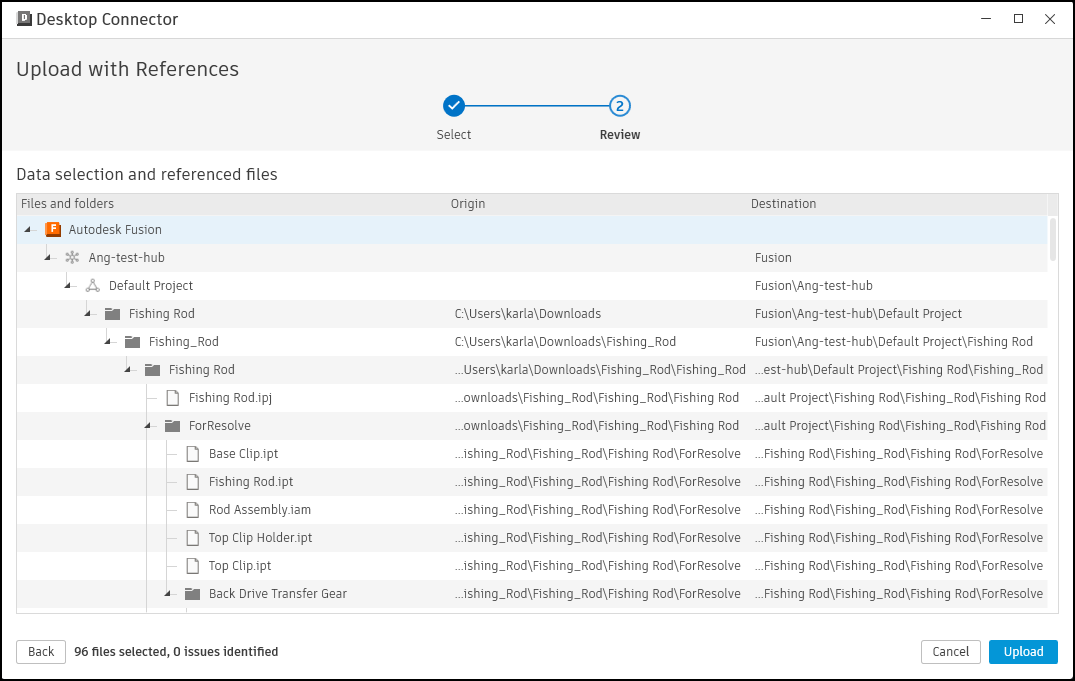1075x681 pixels.
Task: Click the Rod Assembly.iam file icon
Action: click(192, 509)
